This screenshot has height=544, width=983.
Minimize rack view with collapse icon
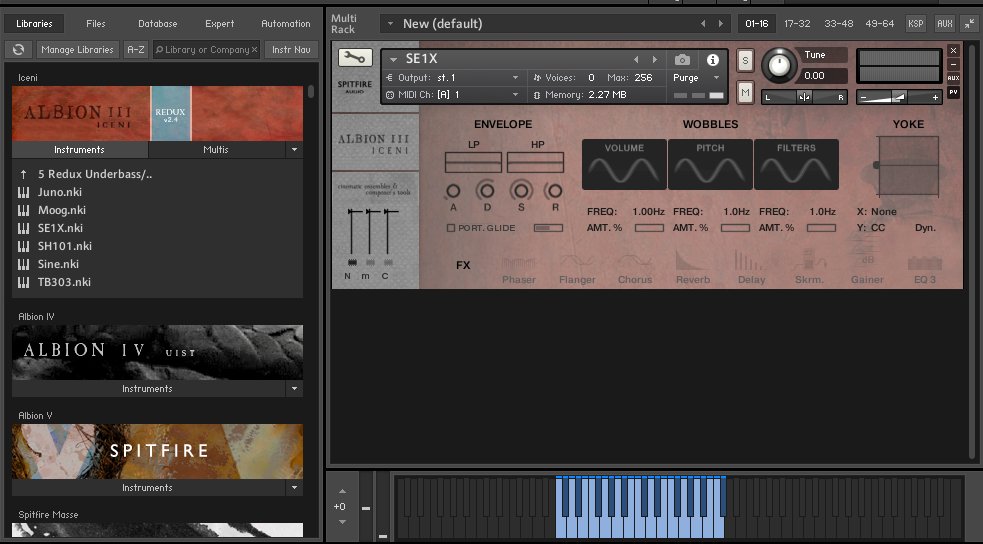coord(971,24)
